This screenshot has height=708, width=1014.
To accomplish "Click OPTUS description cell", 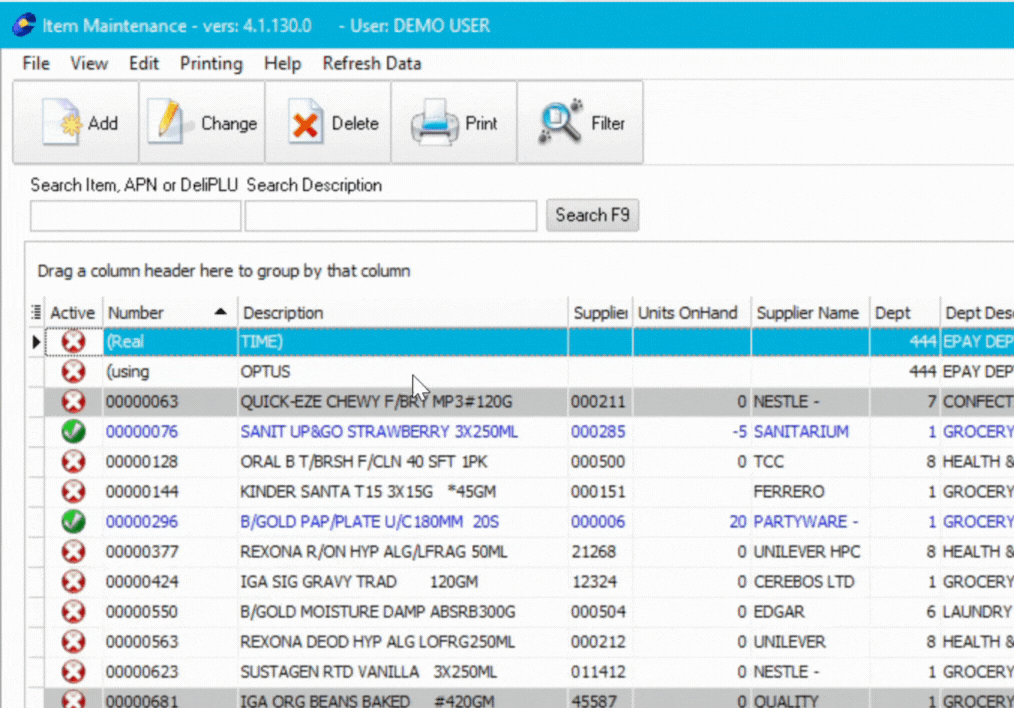I will click(x=402, y=372).
